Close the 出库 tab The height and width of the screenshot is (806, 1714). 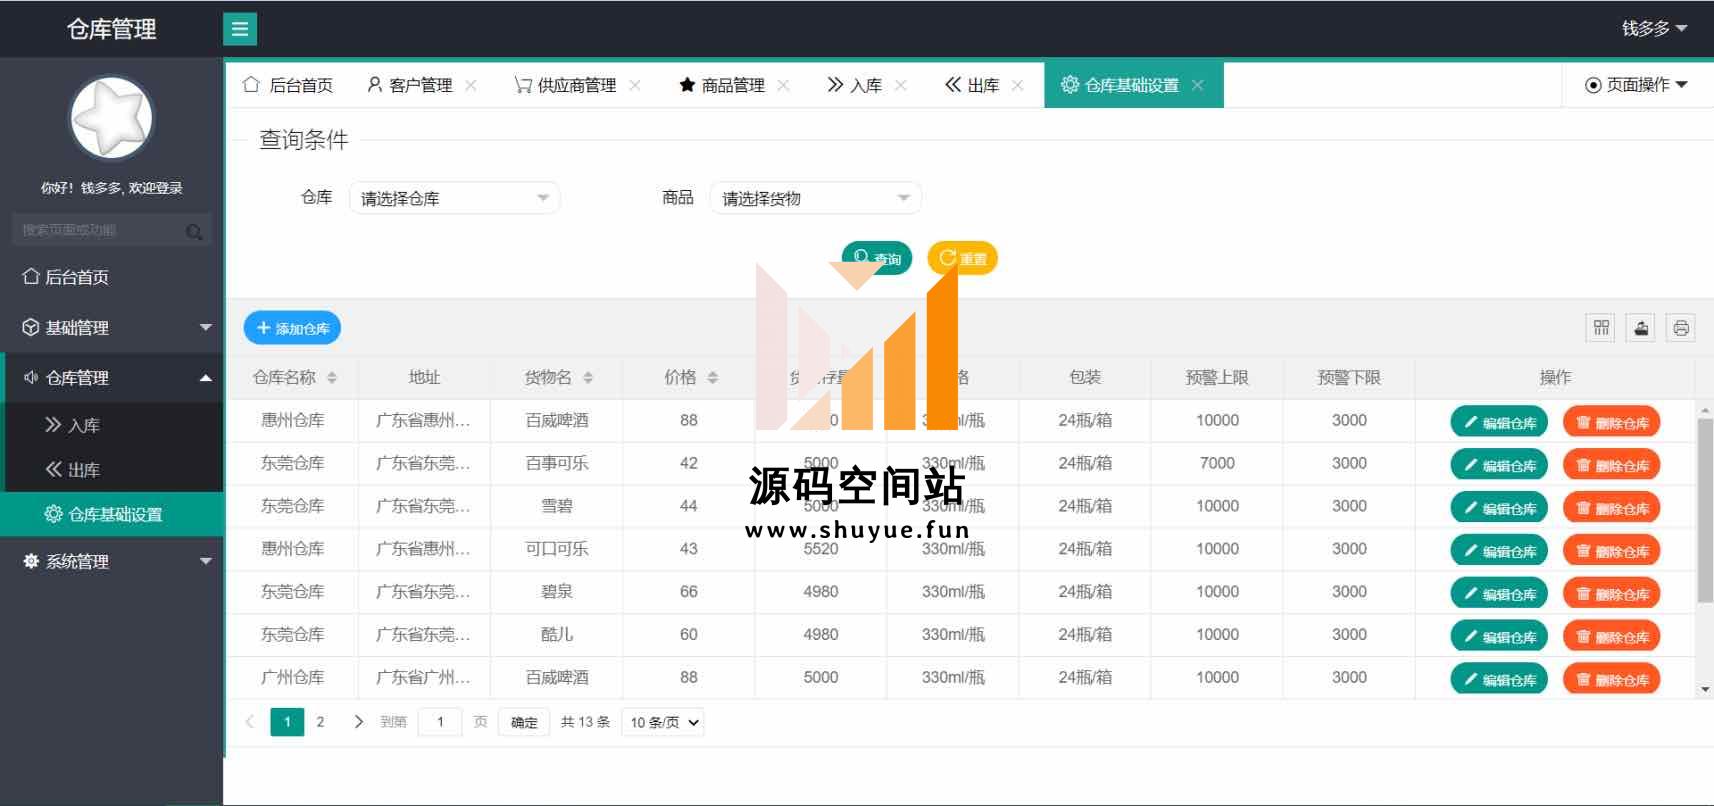1018,85
